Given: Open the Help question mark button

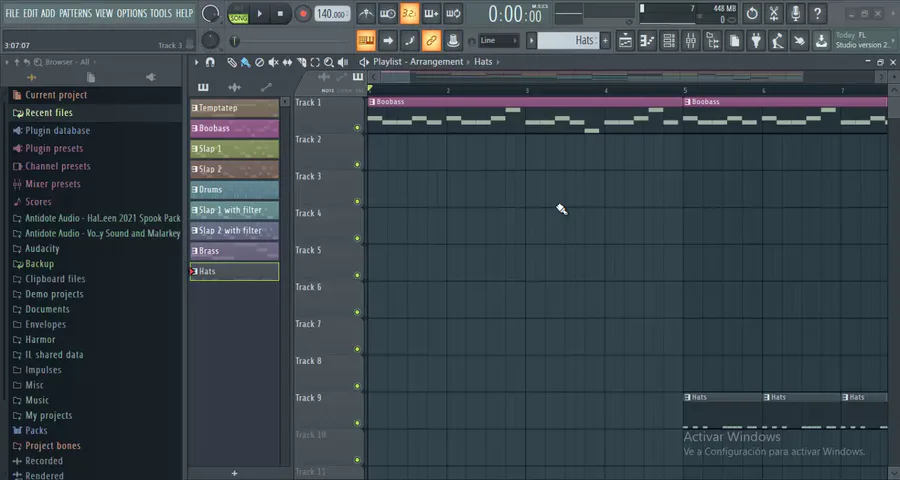Looking at the screenshot, I should point(817,13).
